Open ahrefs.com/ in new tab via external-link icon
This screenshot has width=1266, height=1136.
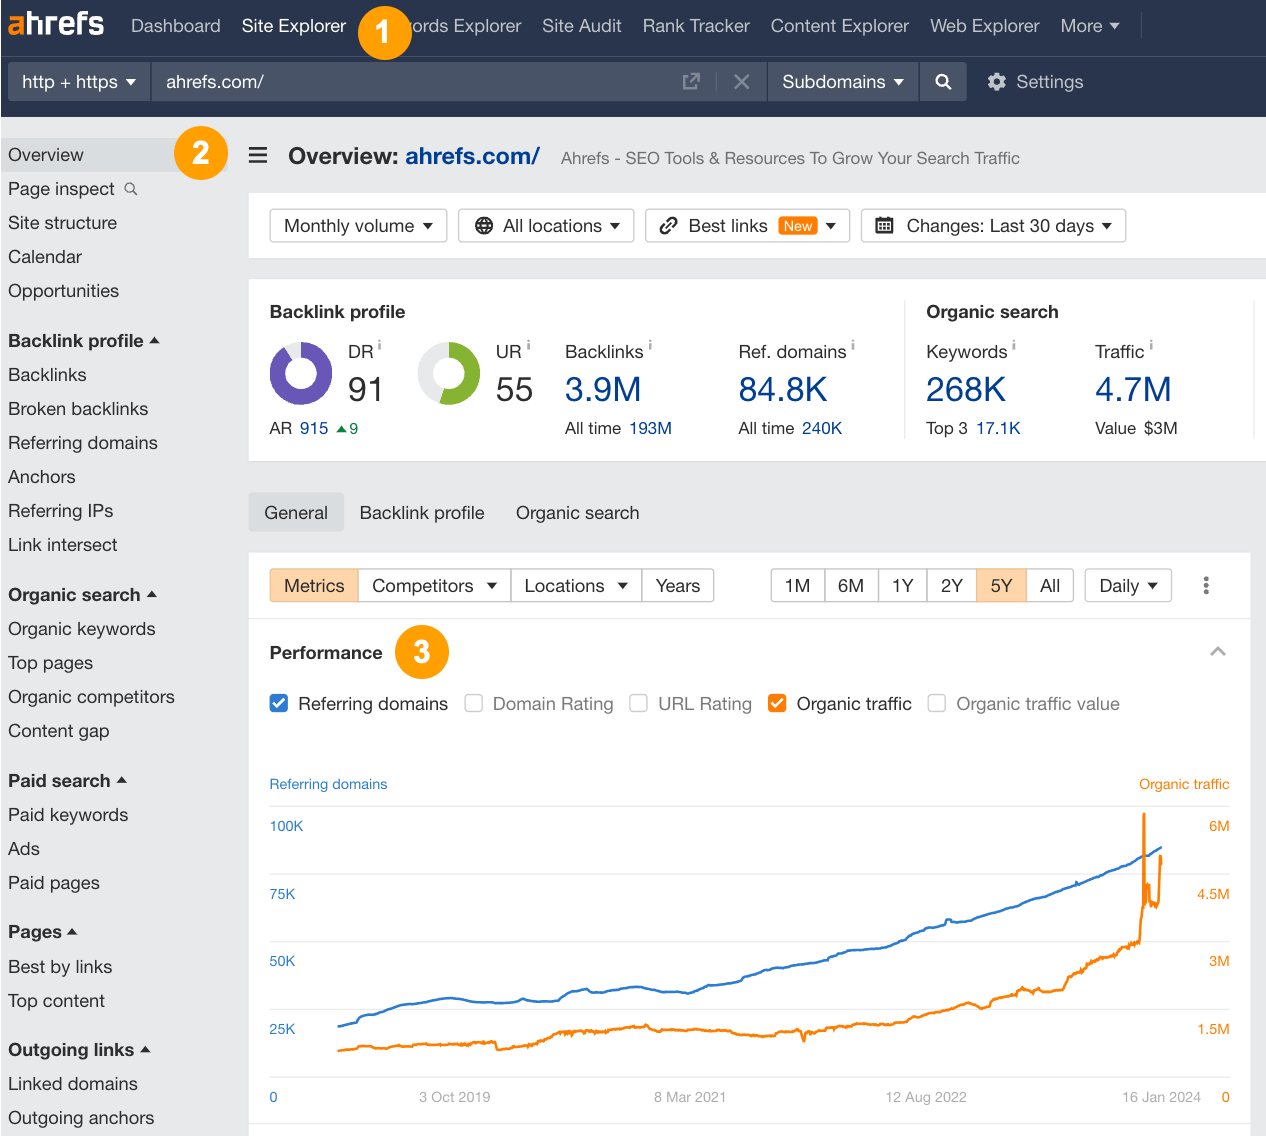coord(690,82)
